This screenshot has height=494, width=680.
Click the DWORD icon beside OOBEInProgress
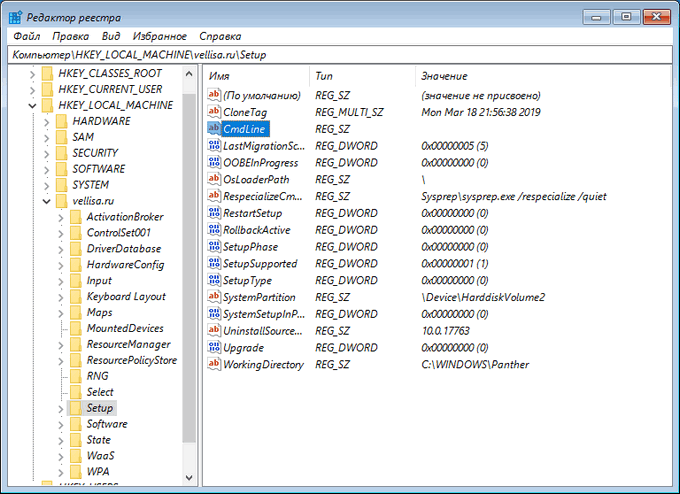point(213,163)
